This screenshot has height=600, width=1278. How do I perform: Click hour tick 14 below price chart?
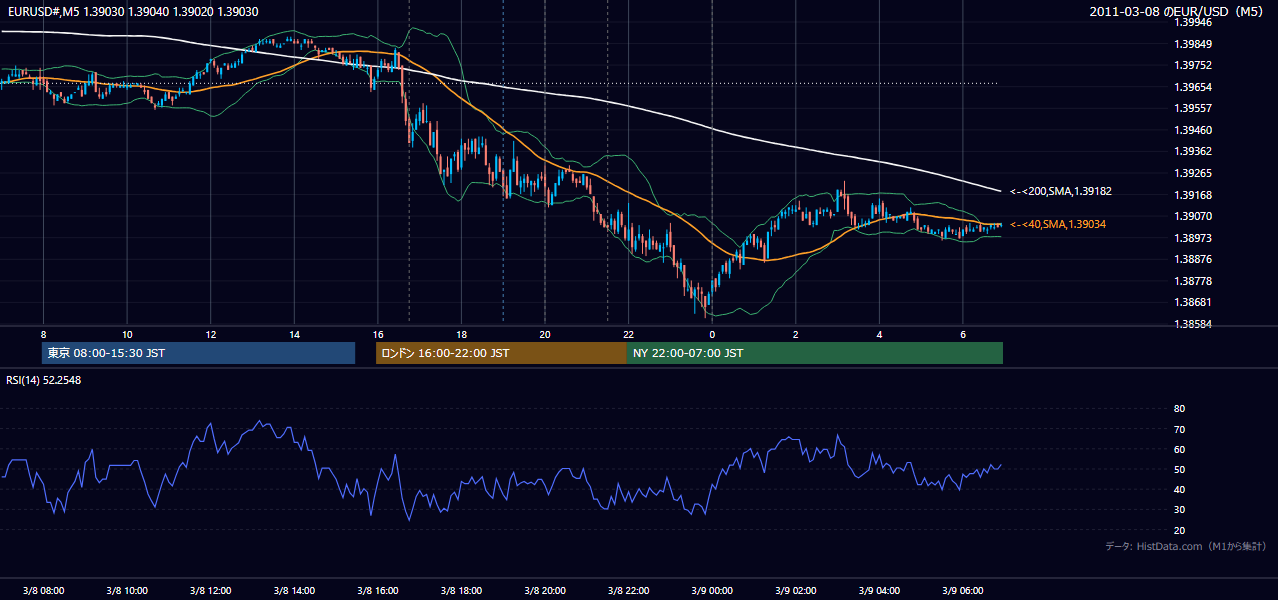tap(294, 334)
